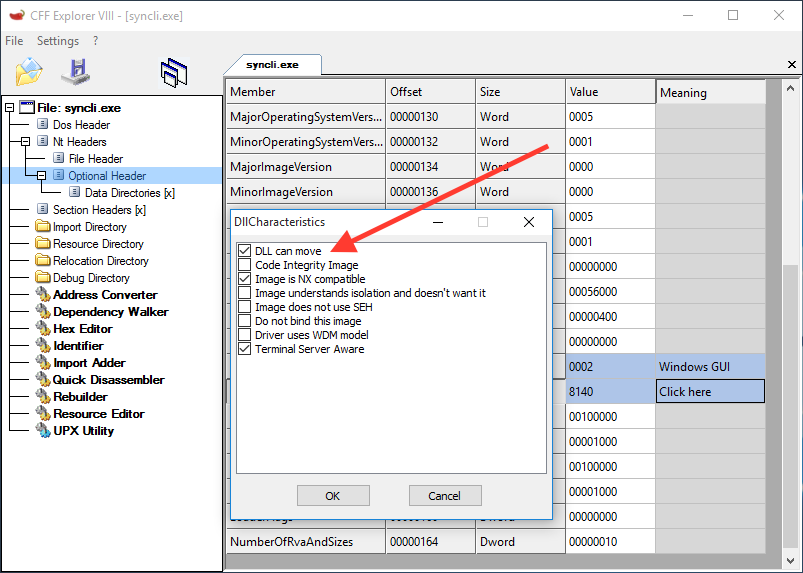Click the Save floppy disk toolbar icon
Screen dimensions: 803x573
pos(76,72)
